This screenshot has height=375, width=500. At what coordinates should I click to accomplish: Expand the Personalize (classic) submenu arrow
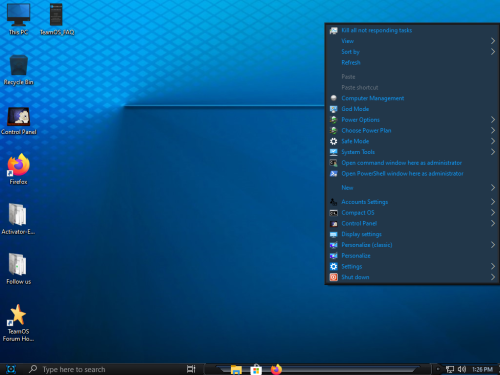tap(493, 245)
